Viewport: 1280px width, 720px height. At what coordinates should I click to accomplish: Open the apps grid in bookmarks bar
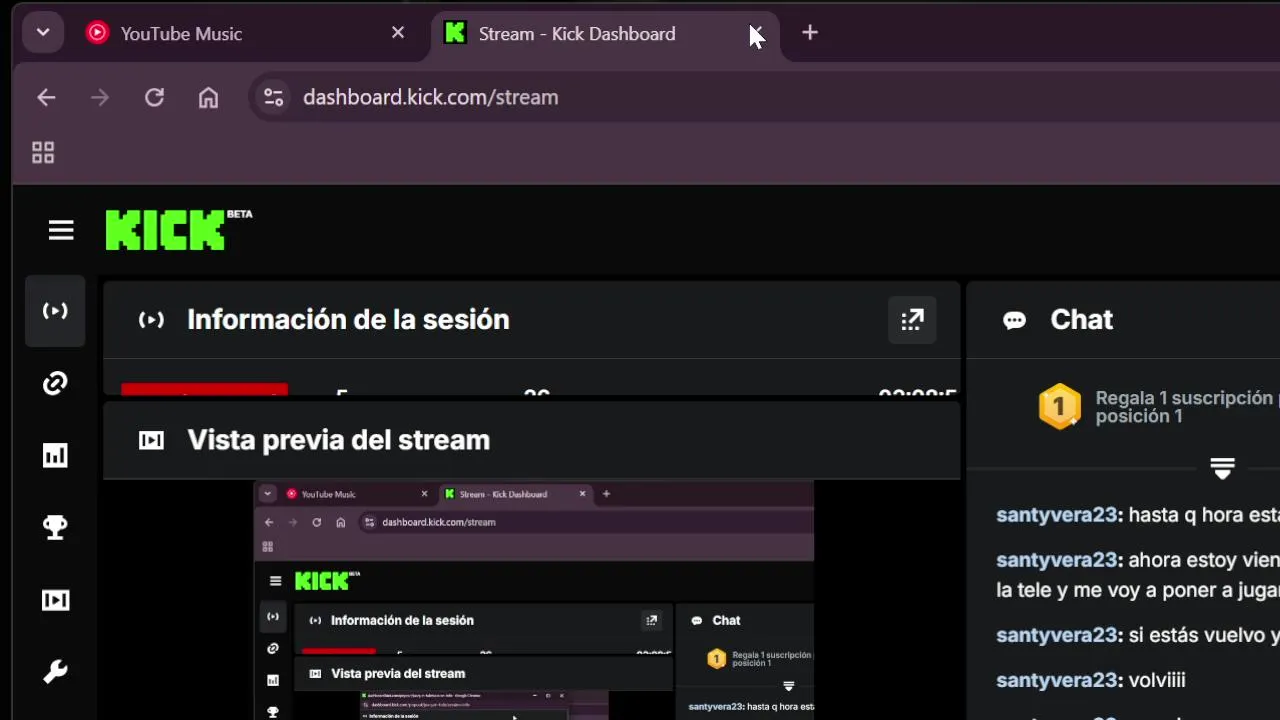[43, 153]
